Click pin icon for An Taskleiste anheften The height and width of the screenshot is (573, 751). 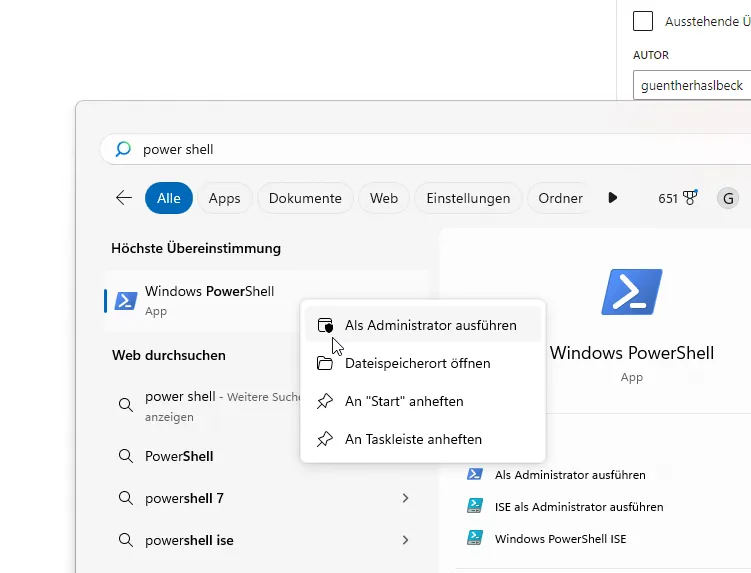[x=325, y=439]
